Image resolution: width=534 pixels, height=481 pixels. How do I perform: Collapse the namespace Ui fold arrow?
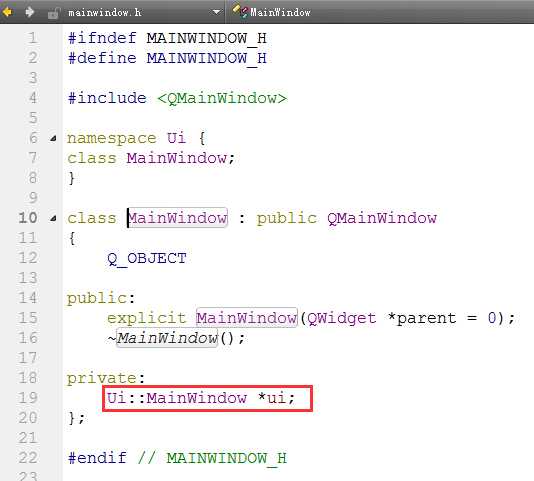tap(53, 138)
